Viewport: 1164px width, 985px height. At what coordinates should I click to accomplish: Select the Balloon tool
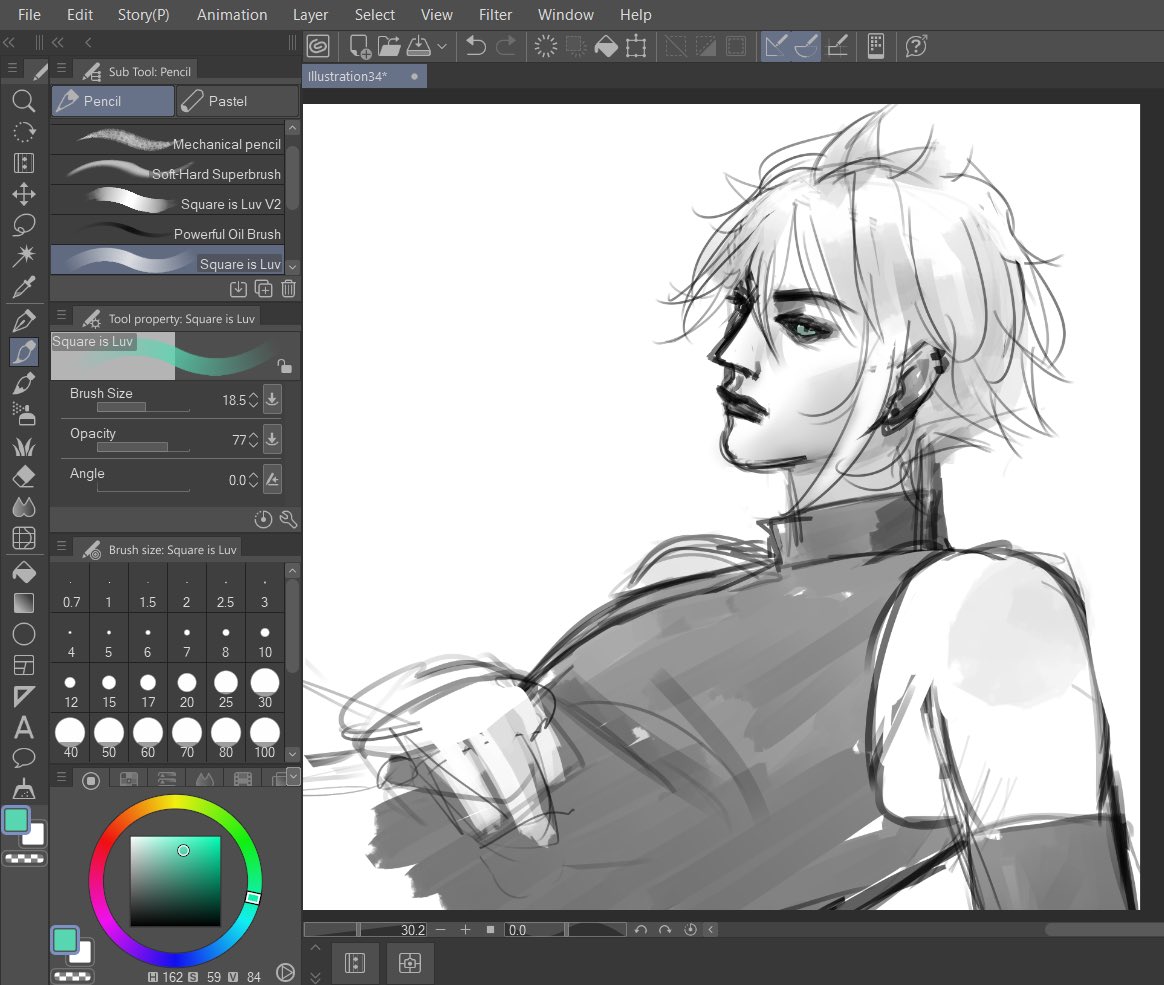(x=24, y=758)
